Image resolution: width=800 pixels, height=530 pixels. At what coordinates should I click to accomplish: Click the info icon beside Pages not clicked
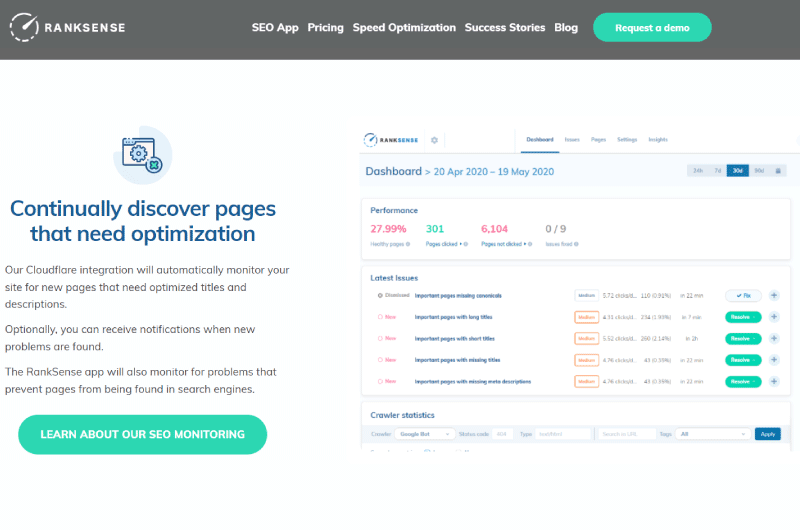click(x=530, y=244)
